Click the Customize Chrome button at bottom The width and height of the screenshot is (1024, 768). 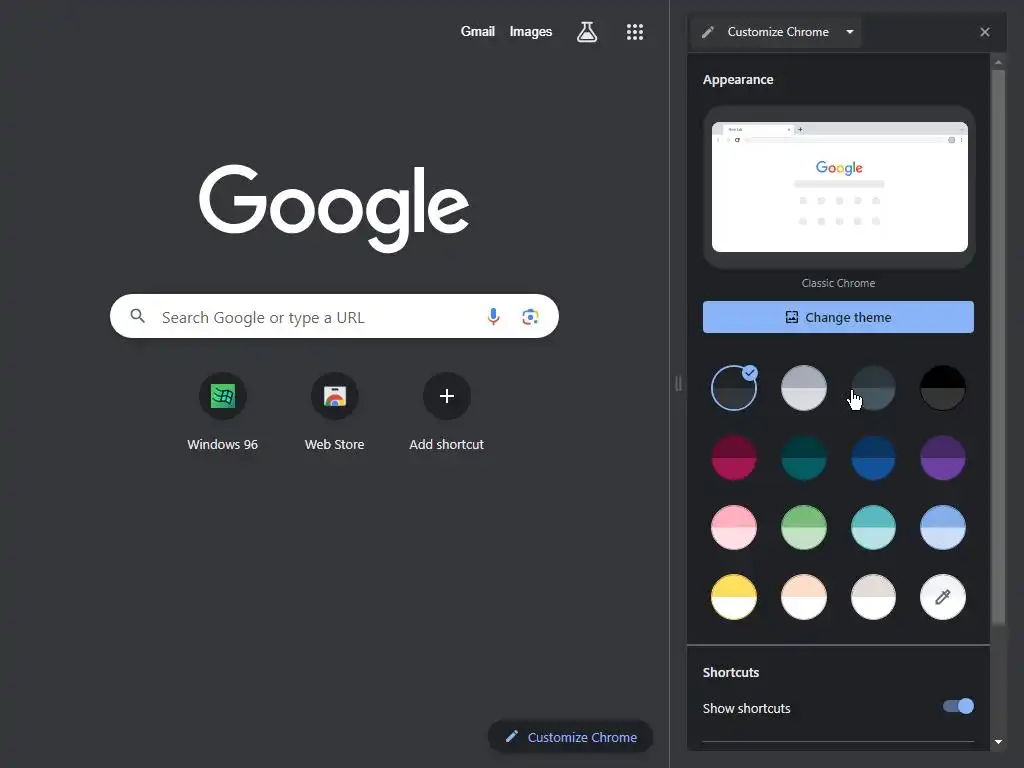[571, 737]
